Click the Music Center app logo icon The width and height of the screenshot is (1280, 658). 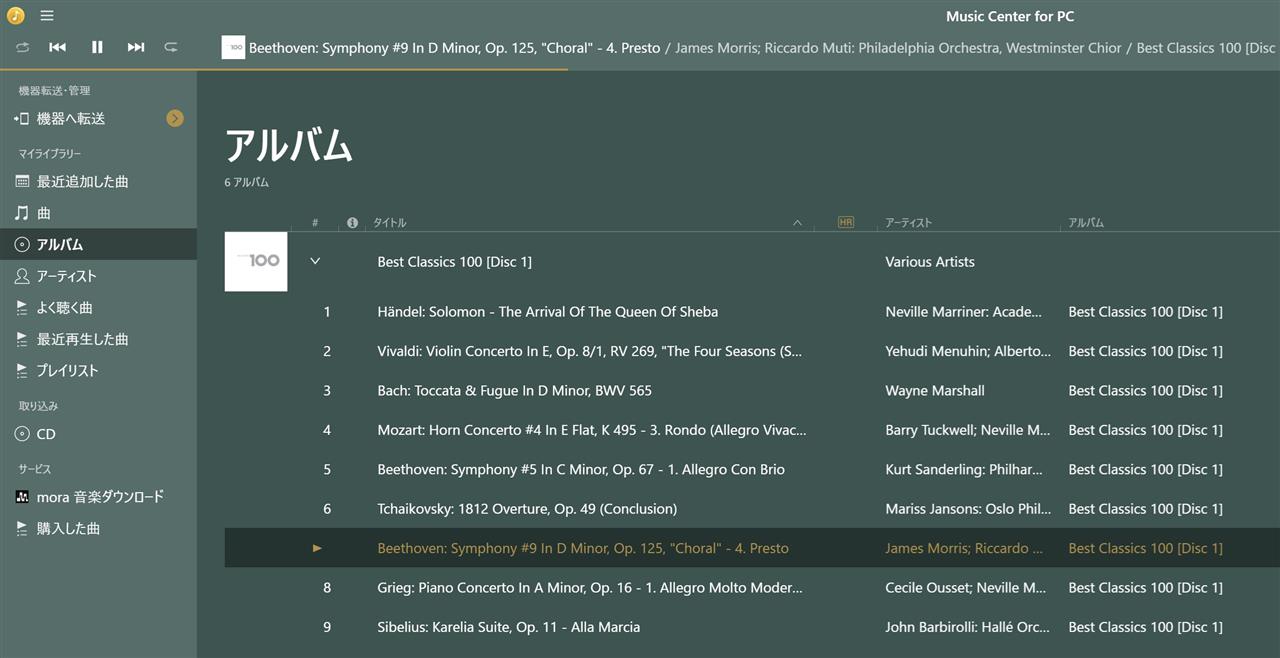coord(16,15)
